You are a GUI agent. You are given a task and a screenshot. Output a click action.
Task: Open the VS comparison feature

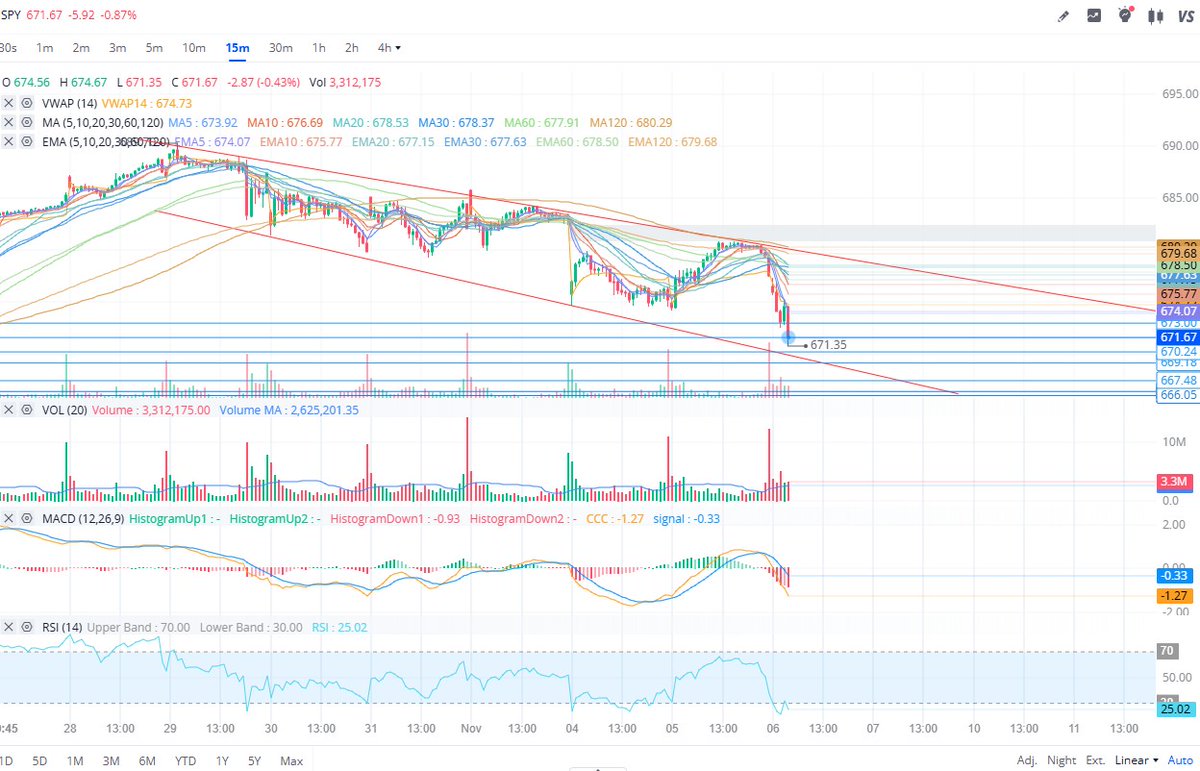(1185, 16)
